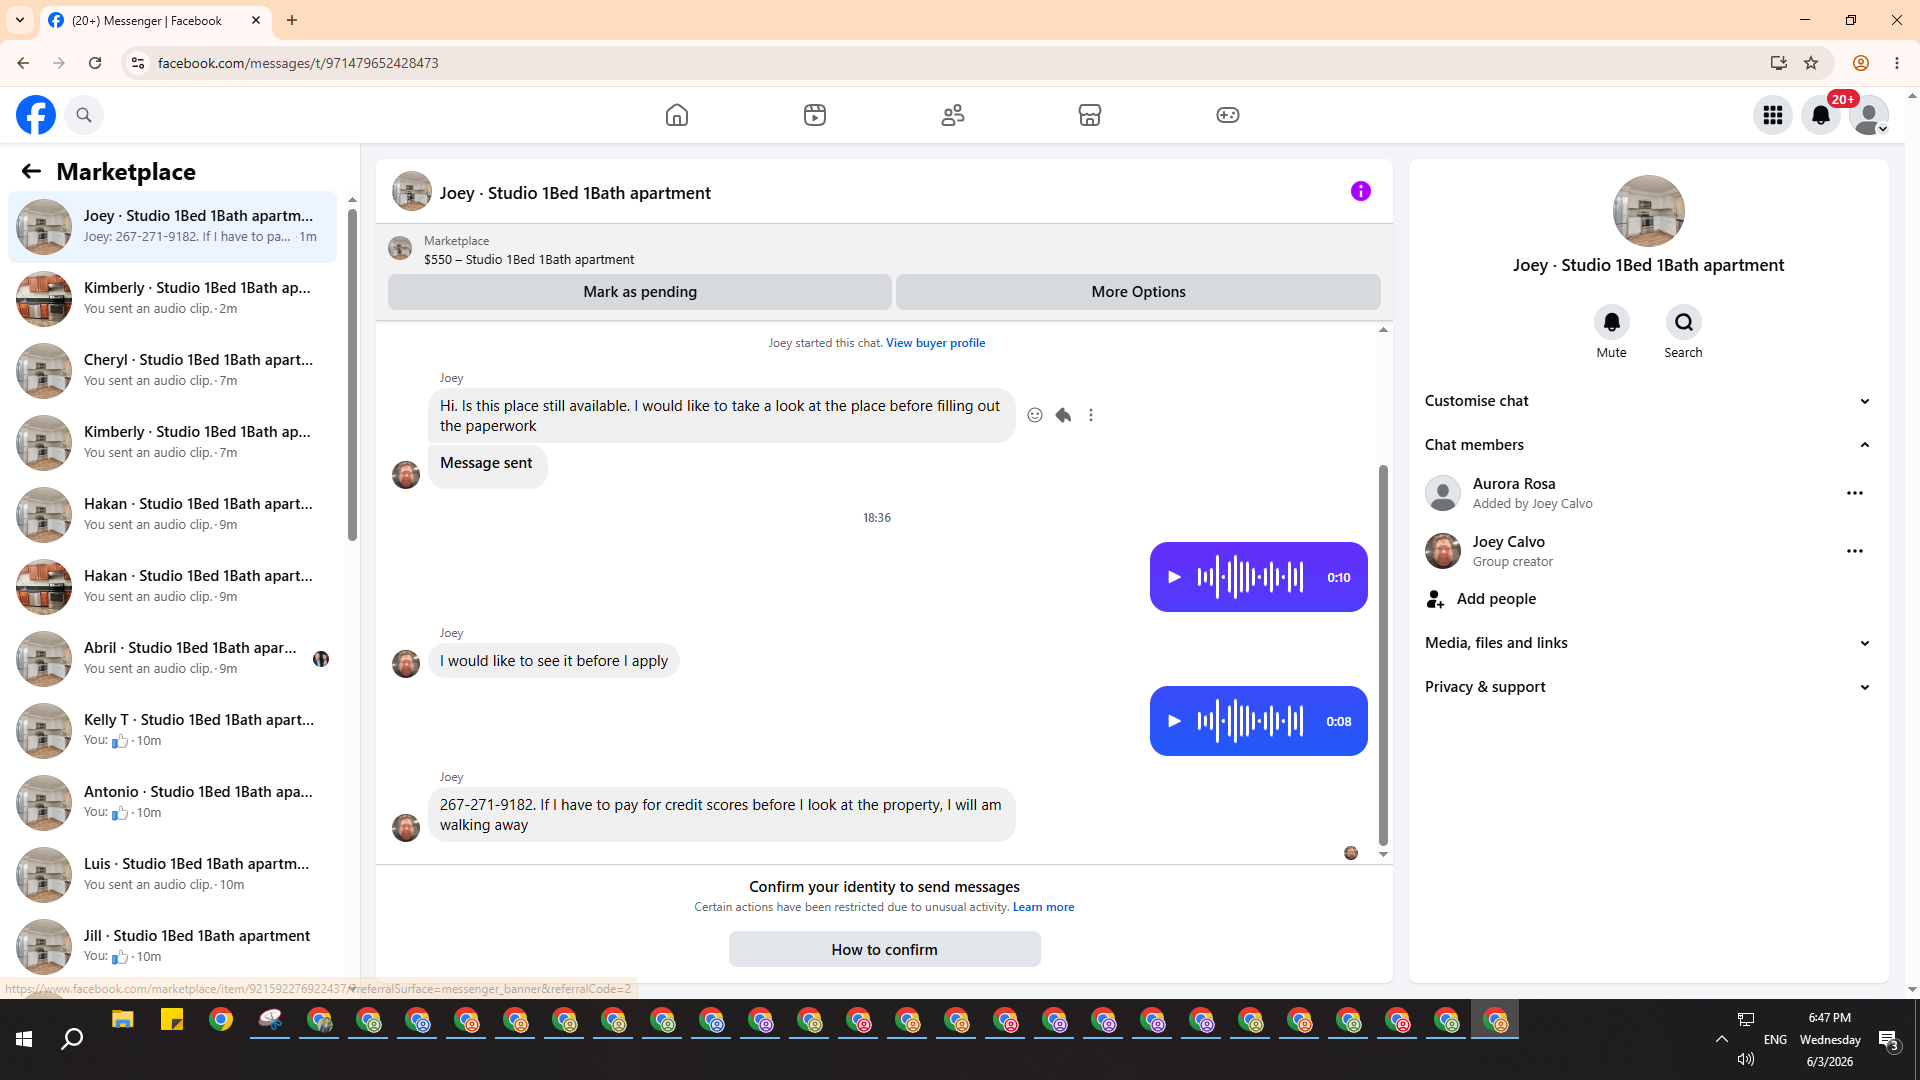Click the chat messages scrollbar thumb
This screenshot has width=1920, height=1080.
1383,655
